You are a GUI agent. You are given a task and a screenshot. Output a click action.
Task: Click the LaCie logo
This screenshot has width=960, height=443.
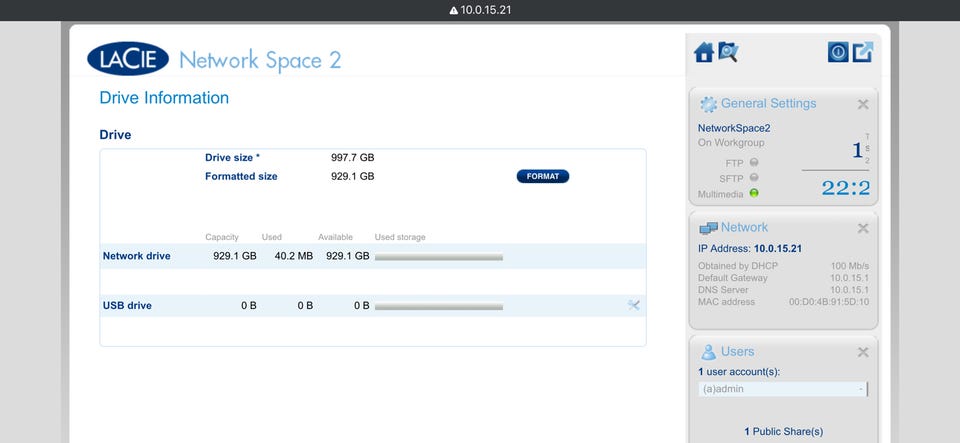tap(128, 59)
